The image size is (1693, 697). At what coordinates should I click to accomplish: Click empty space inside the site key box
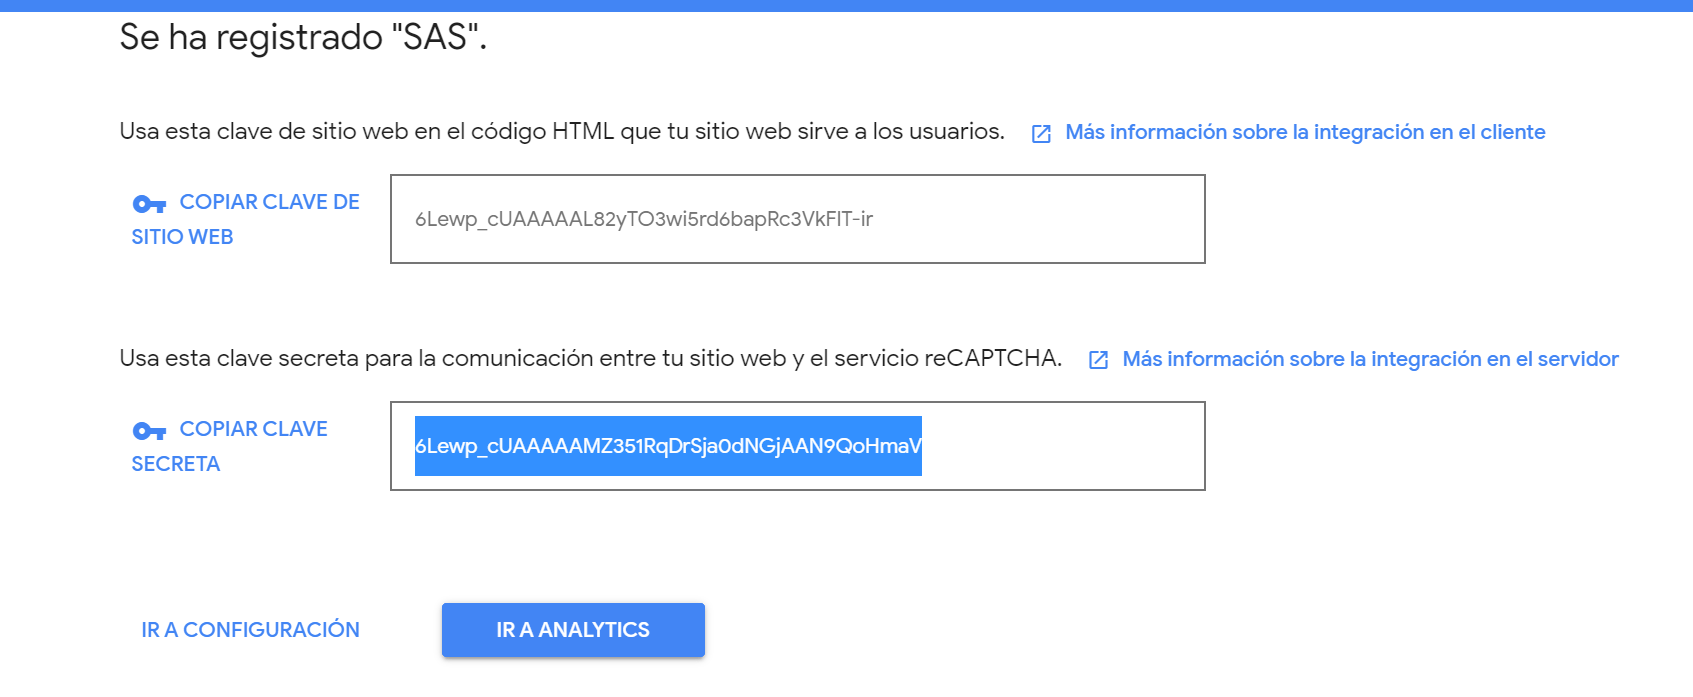(x=1040, y=219)
